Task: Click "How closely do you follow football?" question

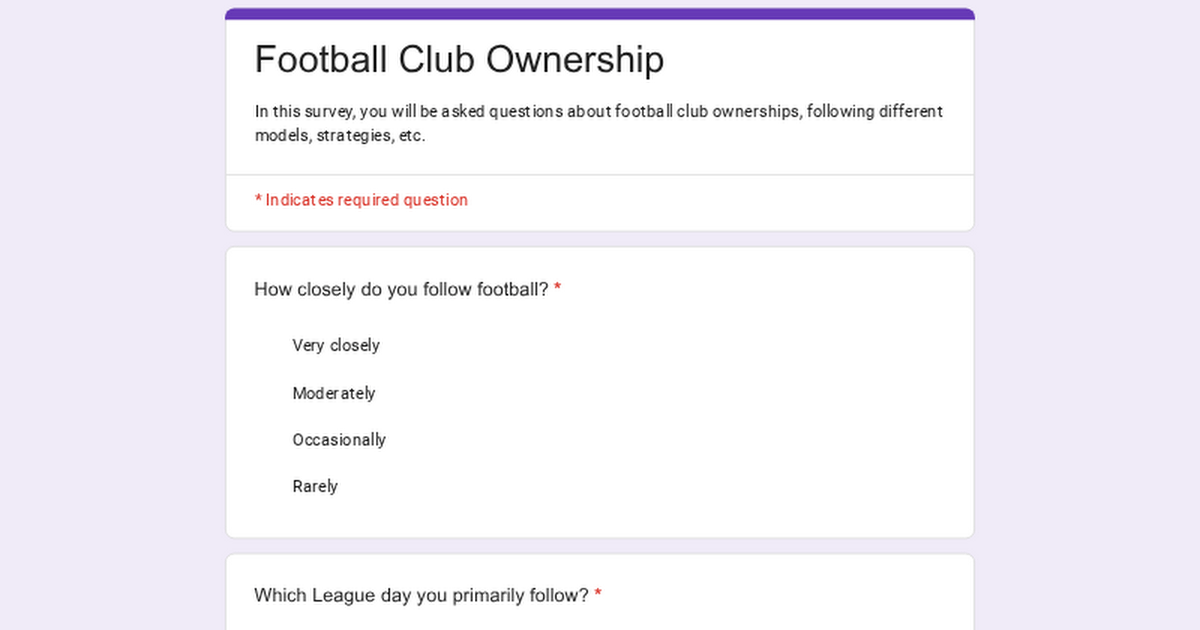Action: 401,290
